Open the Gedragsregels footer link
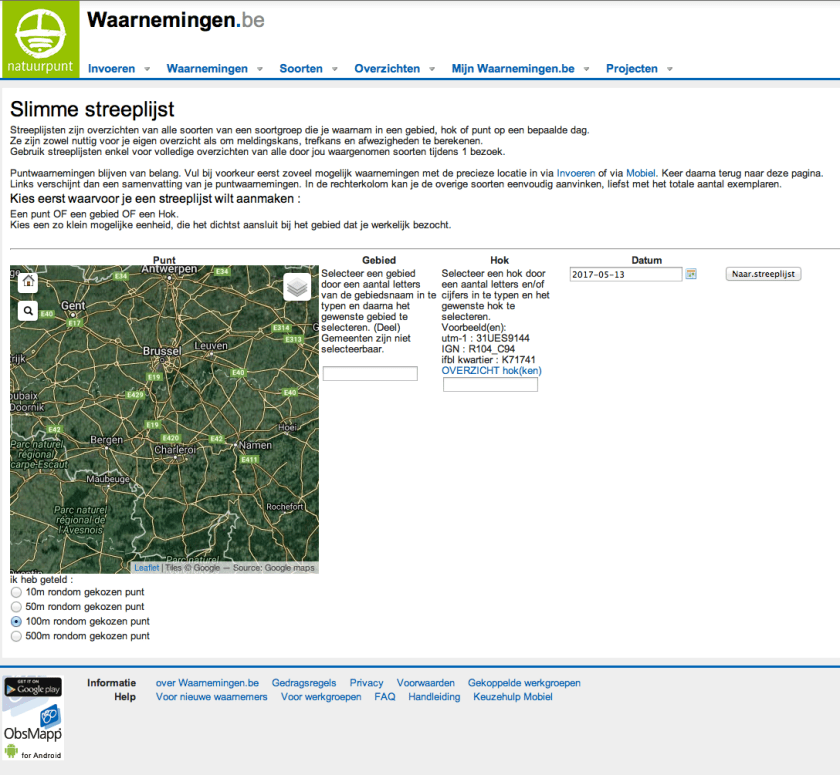Image resolution: width=840 pixels, height=775 pixels. point(304,683)
